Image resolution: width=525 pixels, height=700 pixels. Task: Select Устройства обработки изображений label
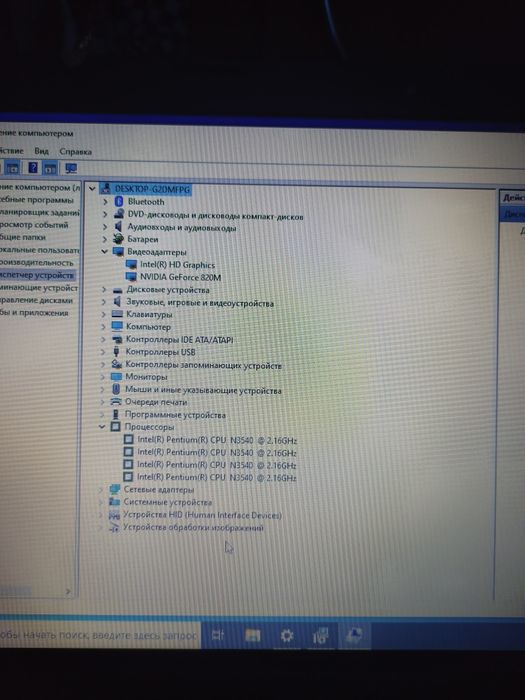coord(193,527)
